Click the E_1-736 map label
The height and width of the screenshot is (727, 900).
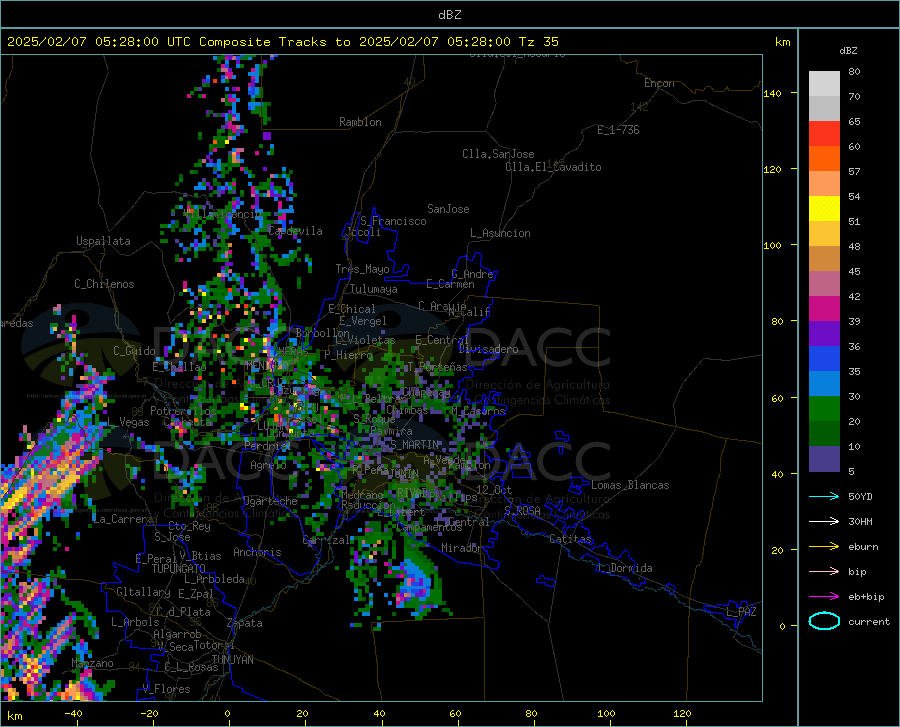click(x=618, y=130)
